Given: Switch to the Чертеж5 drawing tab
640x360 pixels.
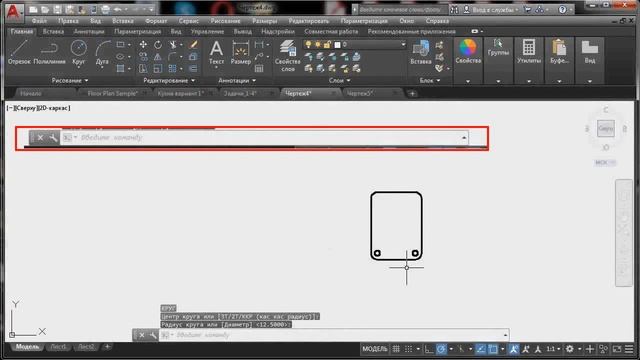Looking at the screenshot, I should 360,93.
